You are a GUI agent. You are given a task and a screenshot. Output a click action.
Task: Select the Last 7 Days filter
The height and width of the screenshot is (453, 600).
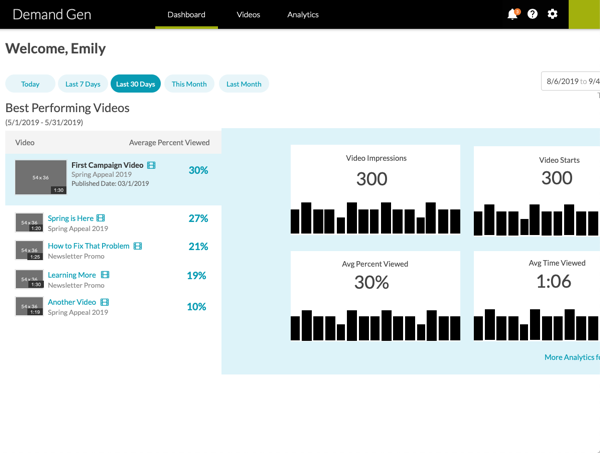83,84
